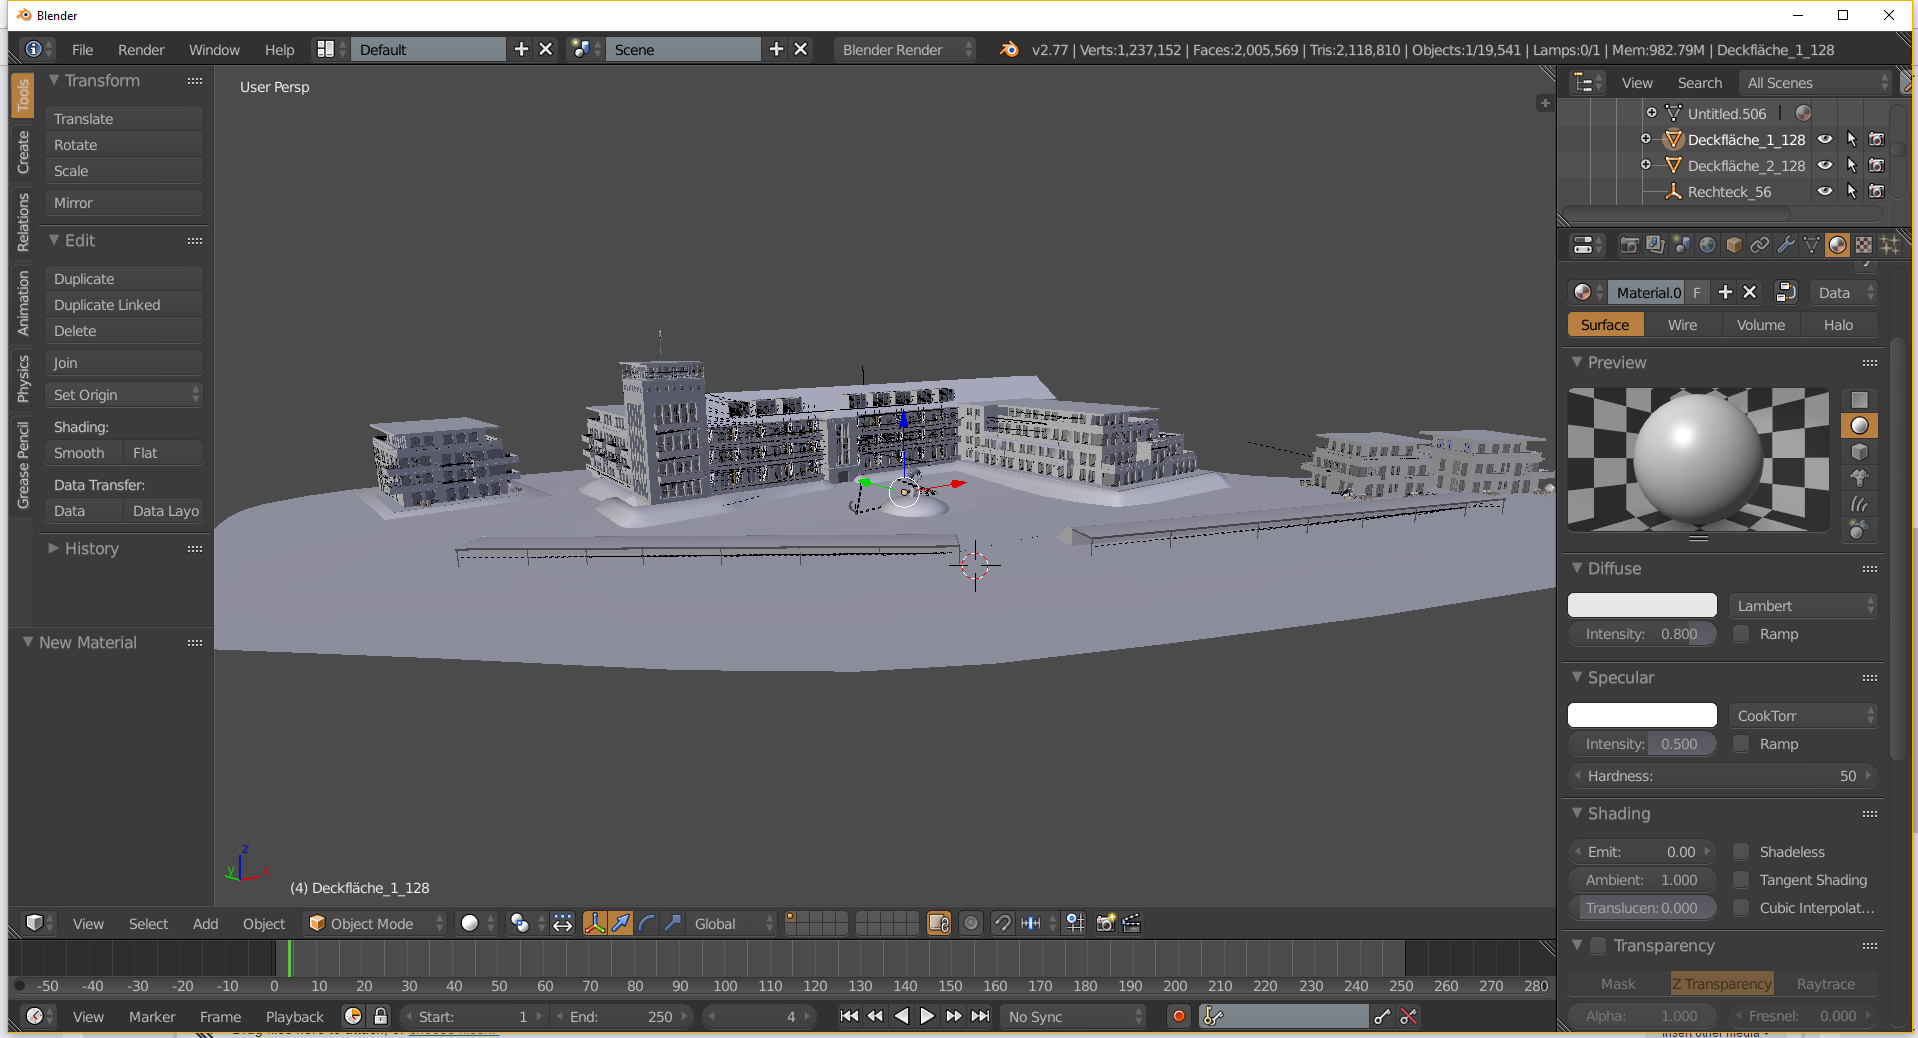Switch to the Wire material type tab
This screenshot has height=1038, width=1918.
click(1682, 324)
